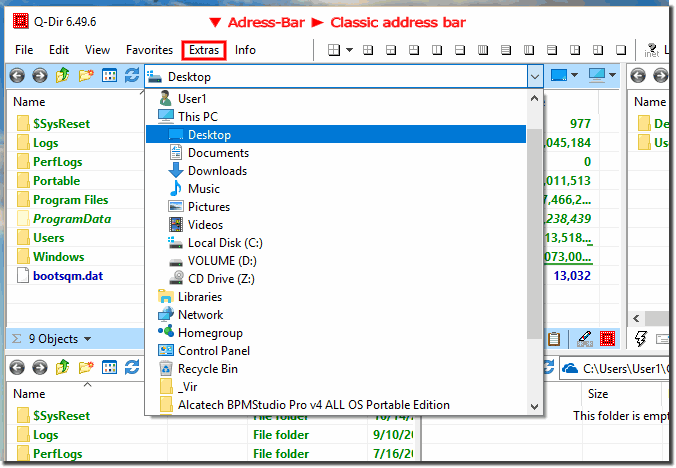This screenshot has width=676, height=468.
Task: Click the dropdown list scroll-down arrow
Action: click(x=535, y=406)
